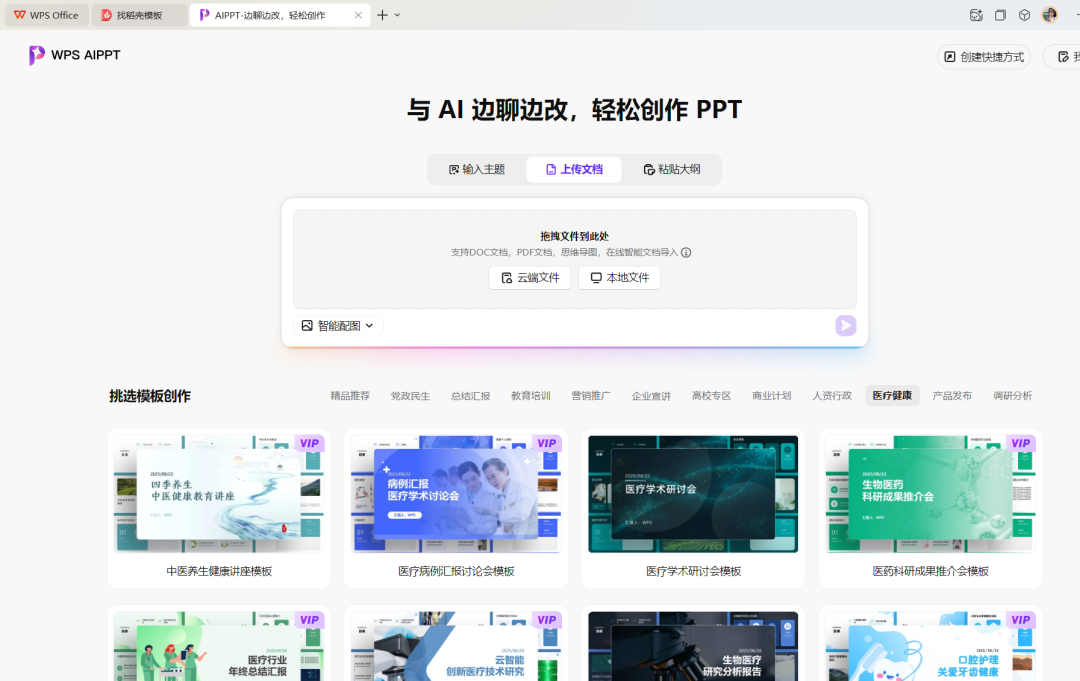The height and width of the screenshot is (681, 1080).
Task: Click the purple send arrow button
Action: pos(846,326)
